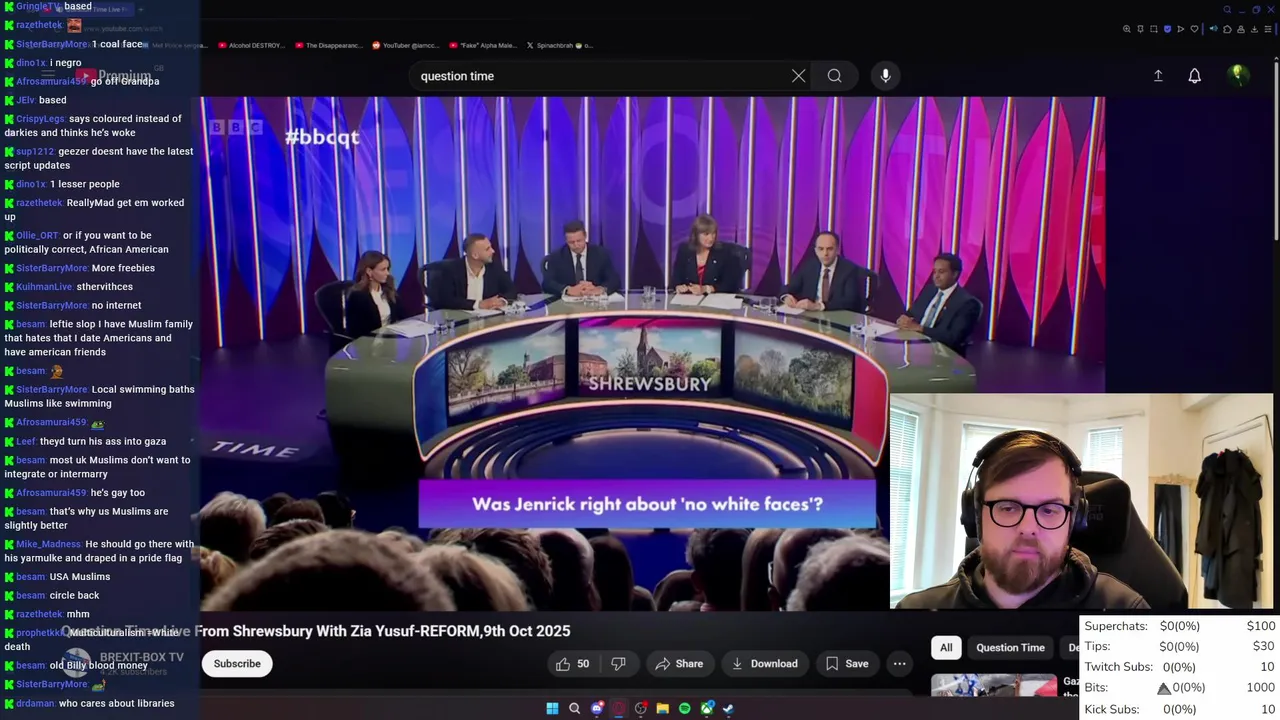Clear the YouTube search text with X
The width and height of the screenshot is (1280, 720).
798,76
